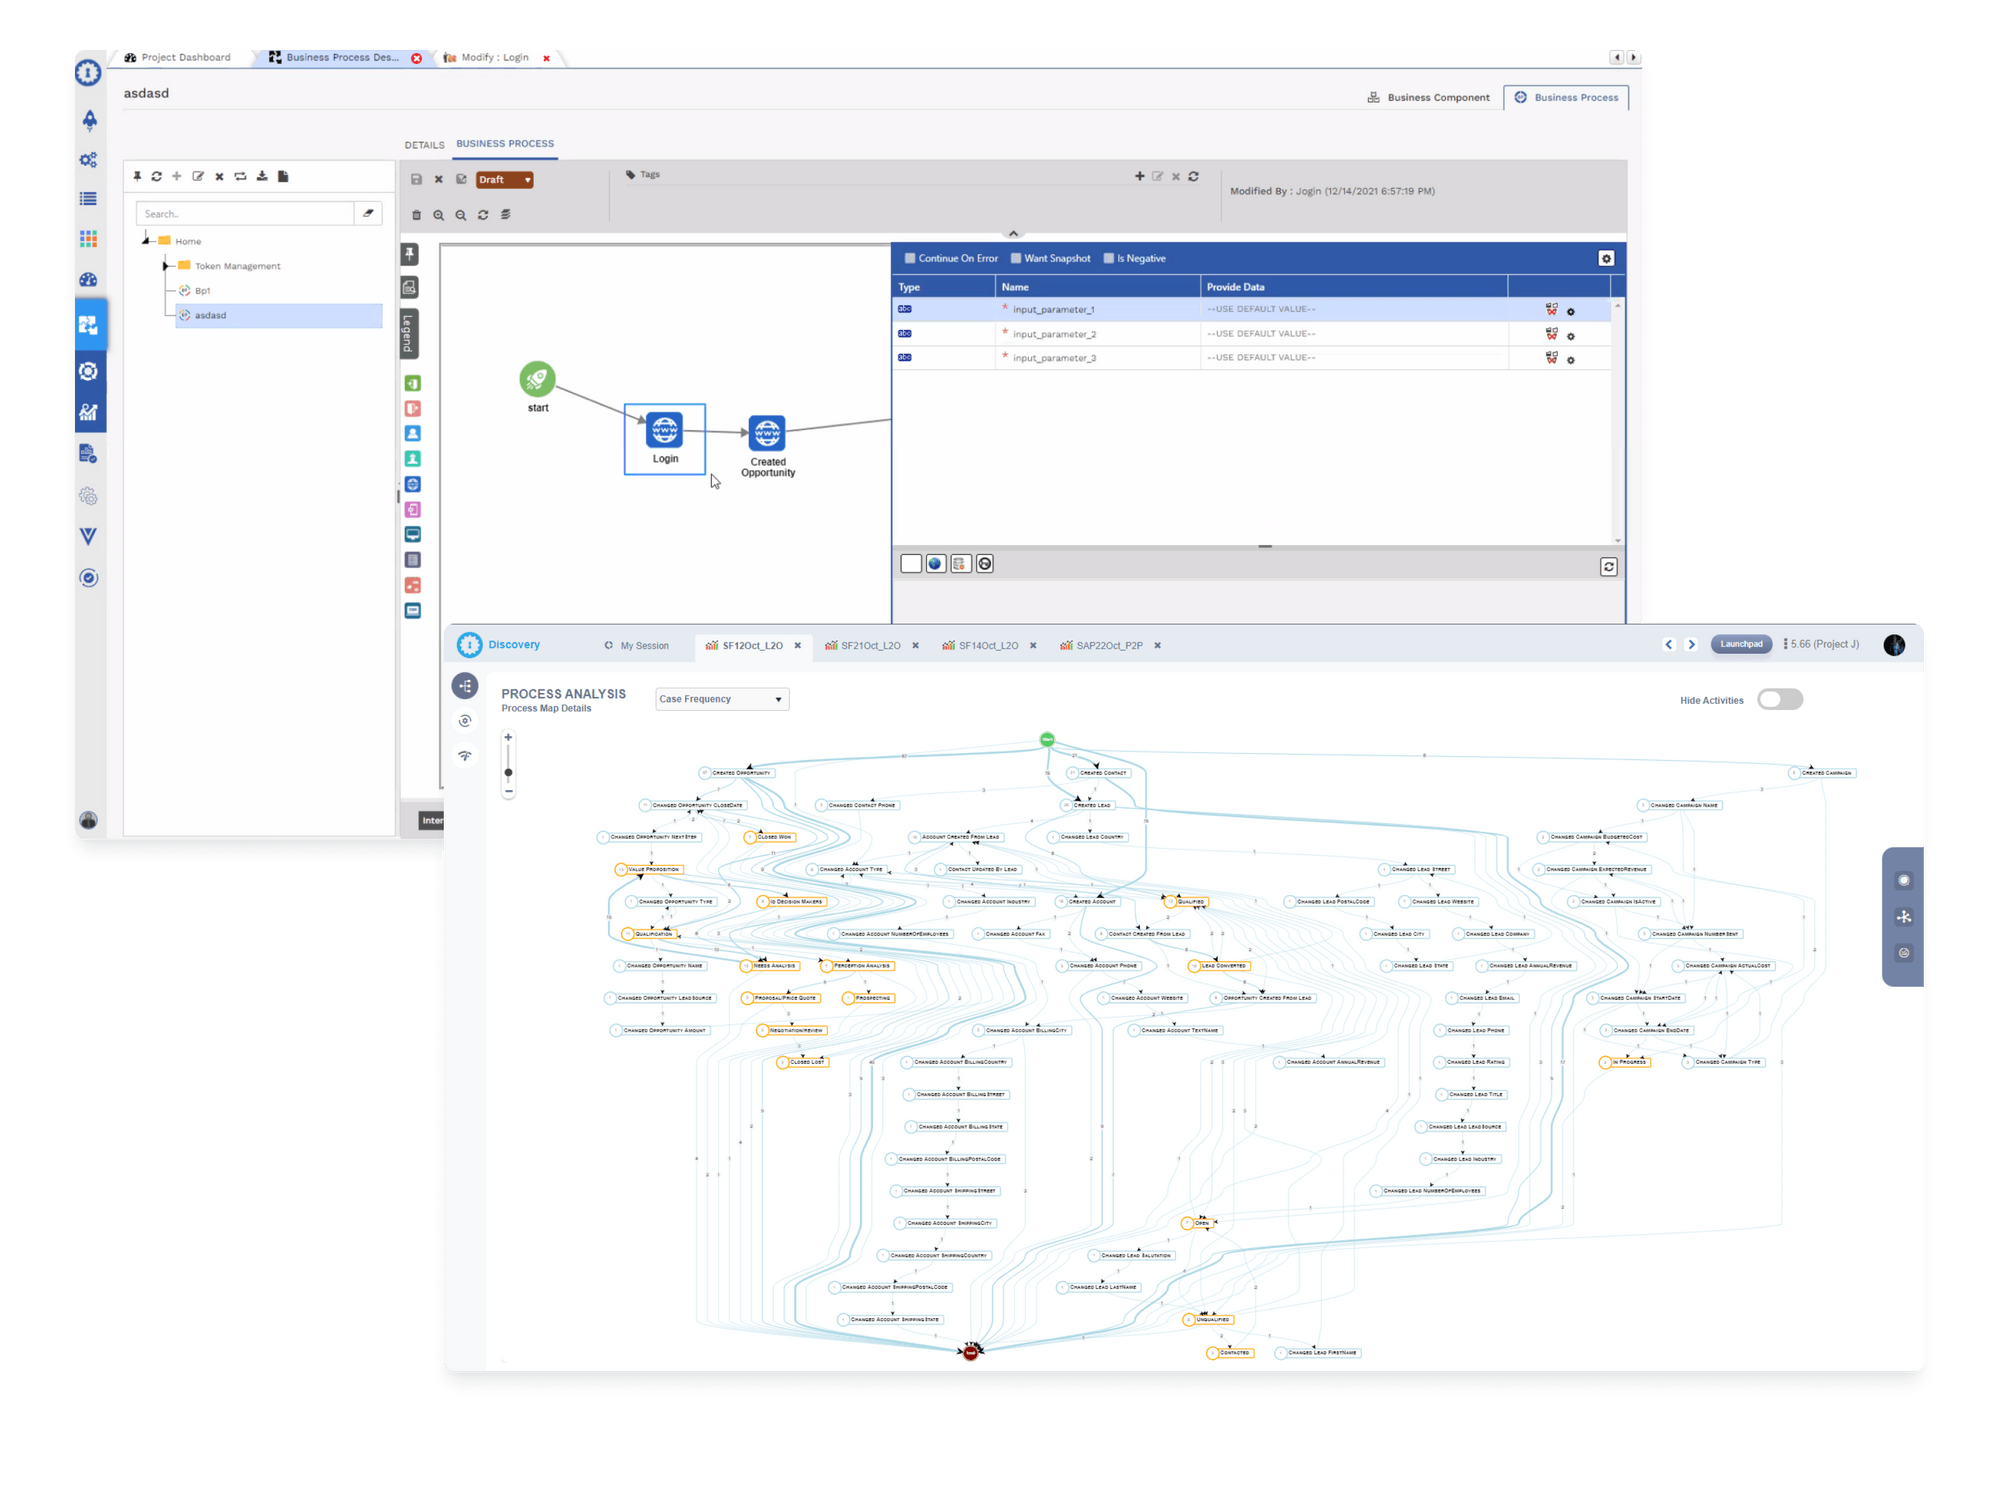
Task: Click the delete trash icon in the designer toolbar
Action: click(x=416, y=215)
